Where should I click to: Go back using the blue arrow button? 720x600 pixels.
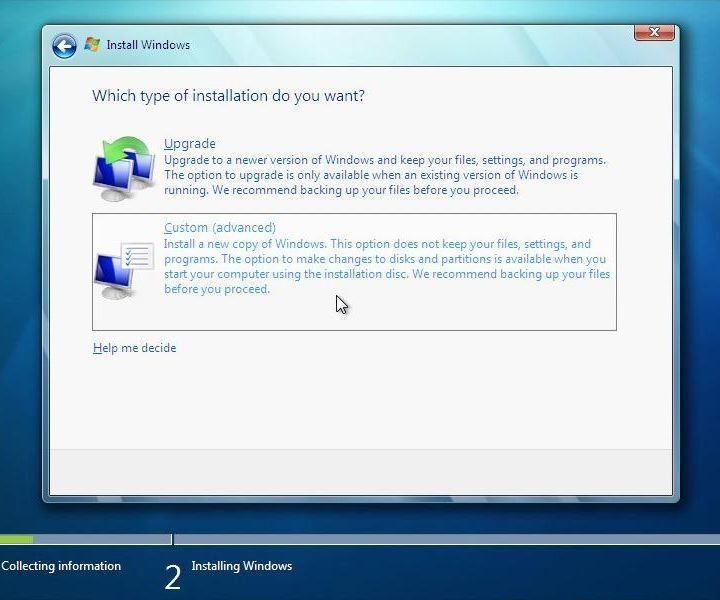pos(64,46)
